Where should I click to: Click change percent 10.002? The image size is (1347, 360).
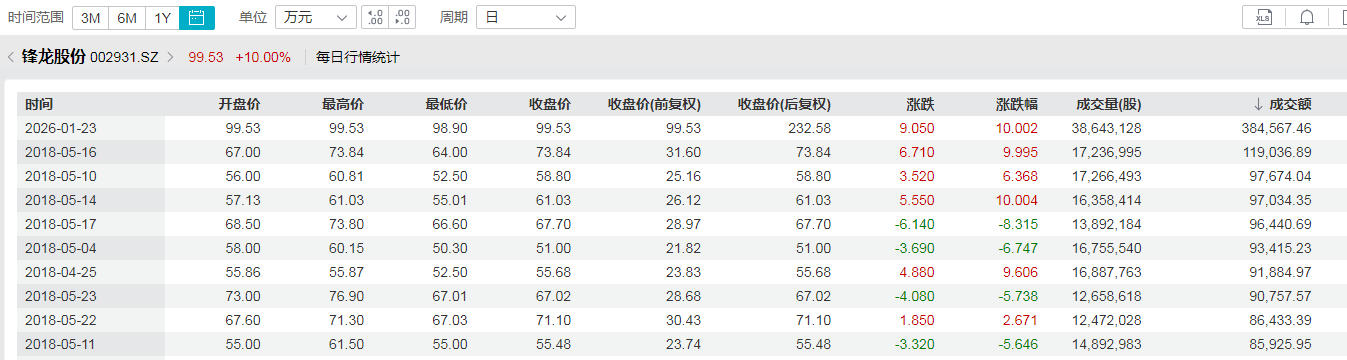(x=1017, y=128)
